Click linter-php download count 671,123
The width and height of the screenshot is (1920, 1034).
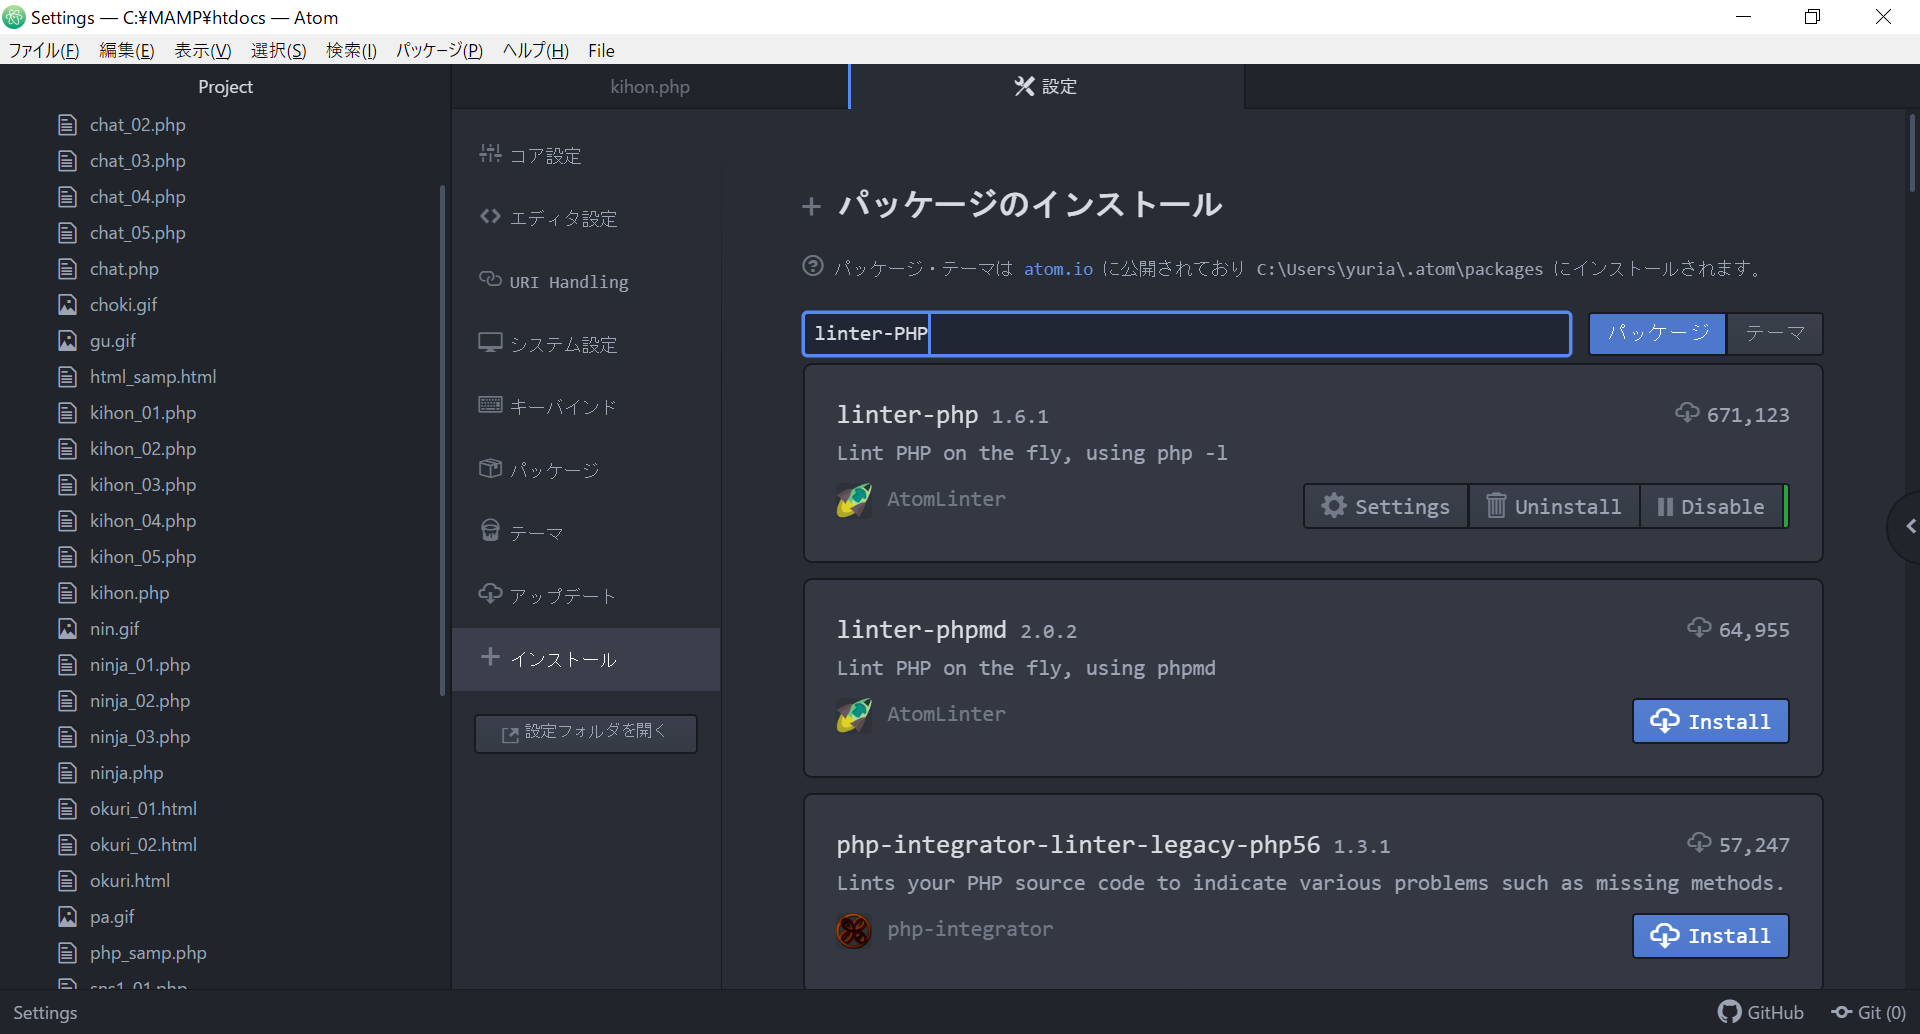pyautogui.click(x=1748, y=415)
